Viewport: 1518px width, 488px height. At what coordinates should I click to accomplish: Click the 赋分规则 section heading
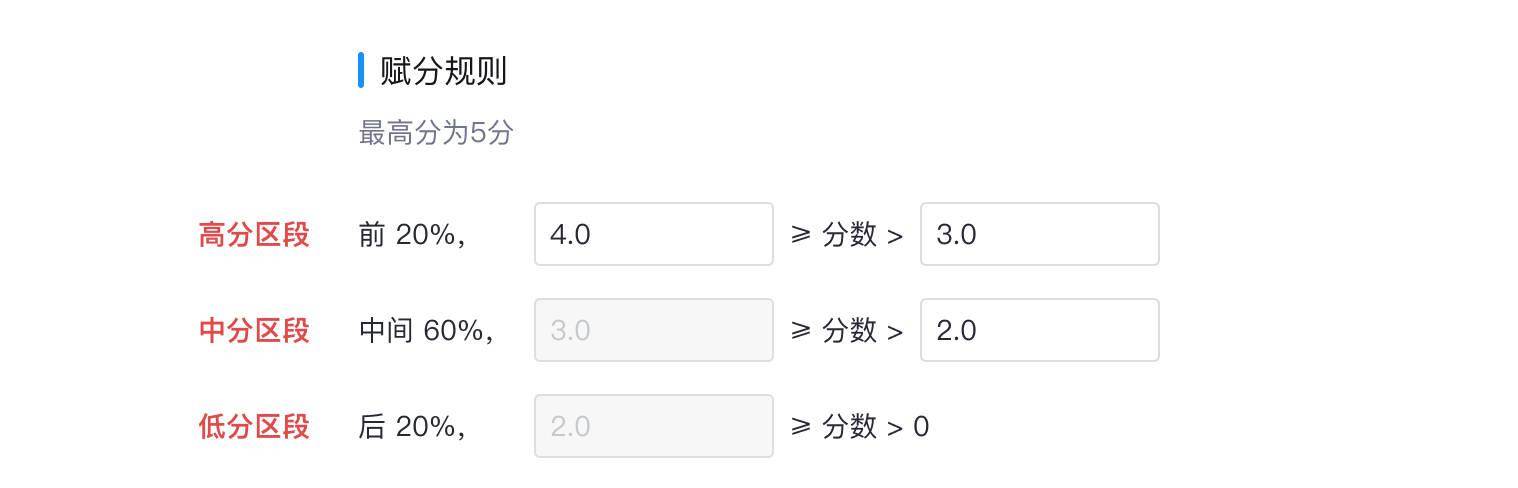pyautogui.click(x=443, y=71)
